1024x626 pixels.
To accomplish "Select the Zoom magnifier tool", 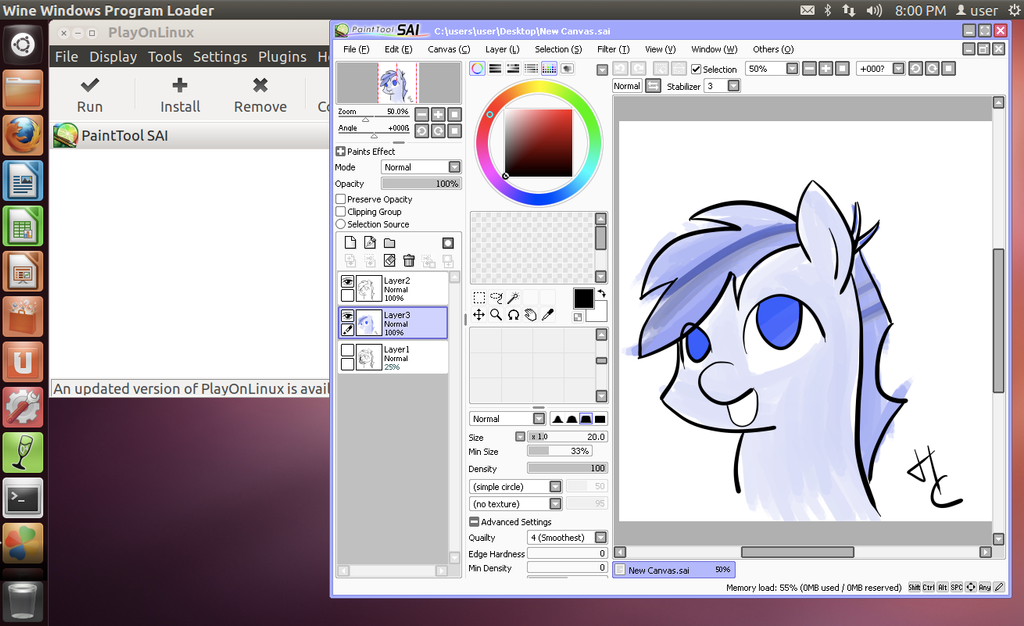I will [496, 314].
